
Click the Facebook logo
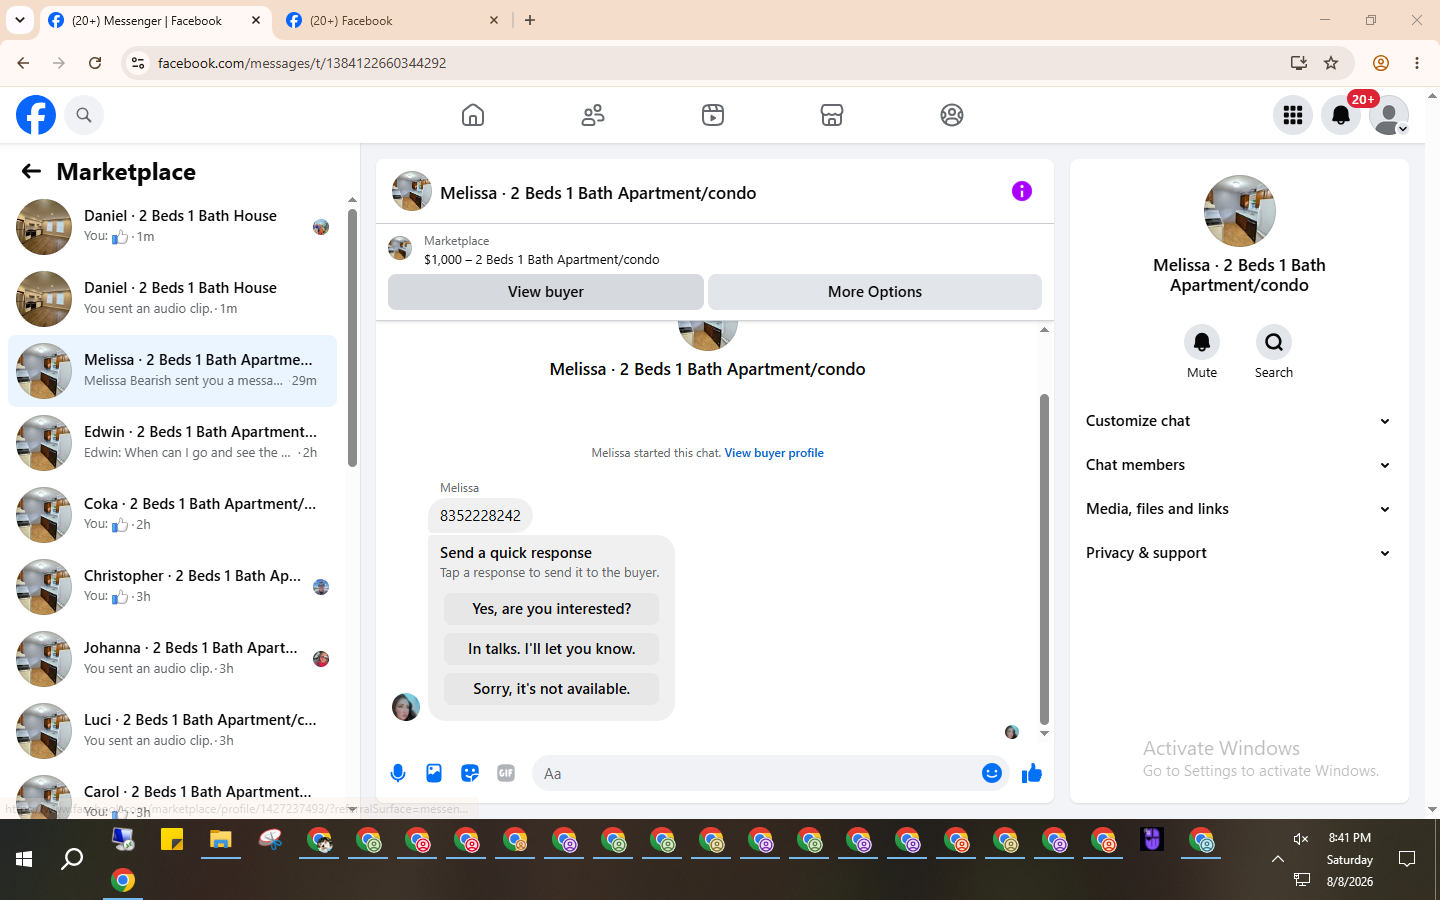coord(36,115)
